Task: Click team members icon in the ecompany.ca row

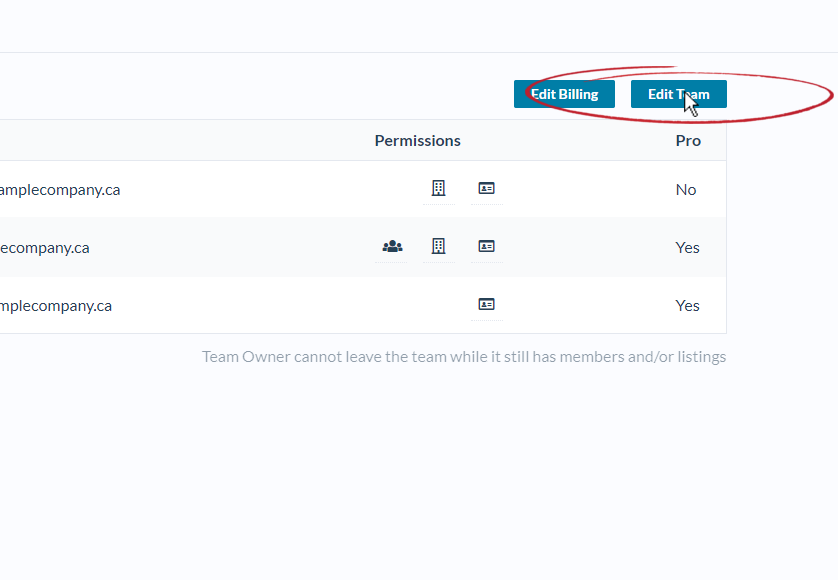Action: pyautogui.click(x=392, y=246)
